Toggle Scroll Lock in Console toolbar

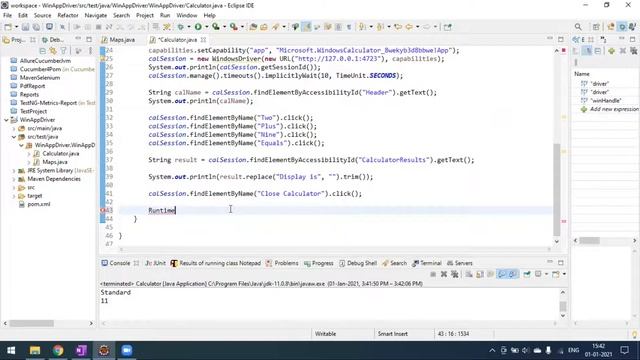click(x=480, y=274)
